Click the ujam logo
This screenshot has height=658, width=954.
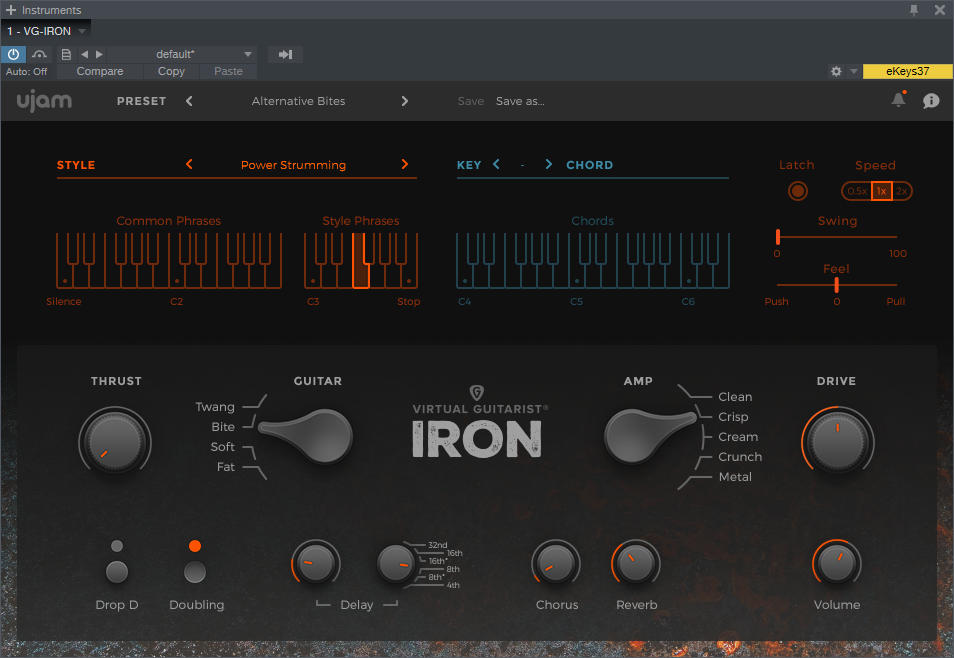44,101
